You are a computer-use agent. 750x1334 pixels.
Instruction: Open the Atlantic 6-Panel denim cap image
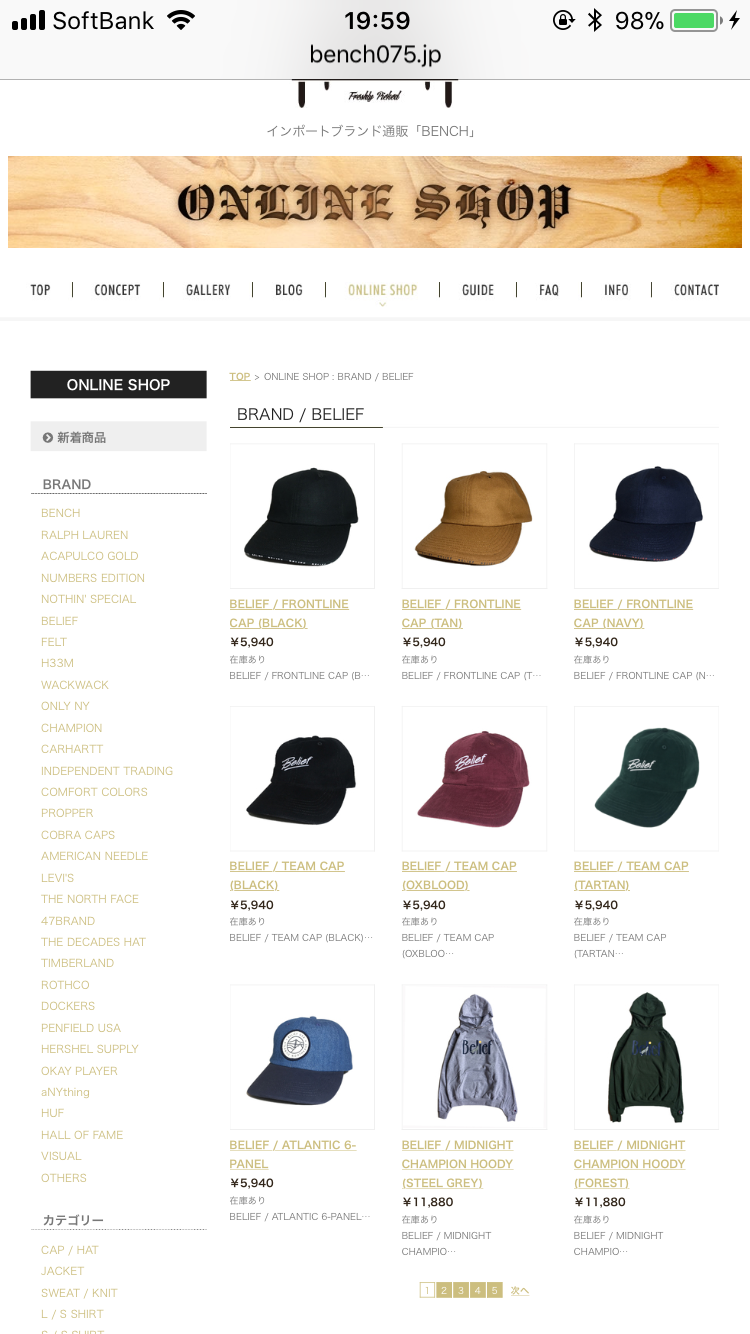coord(302,1057)
